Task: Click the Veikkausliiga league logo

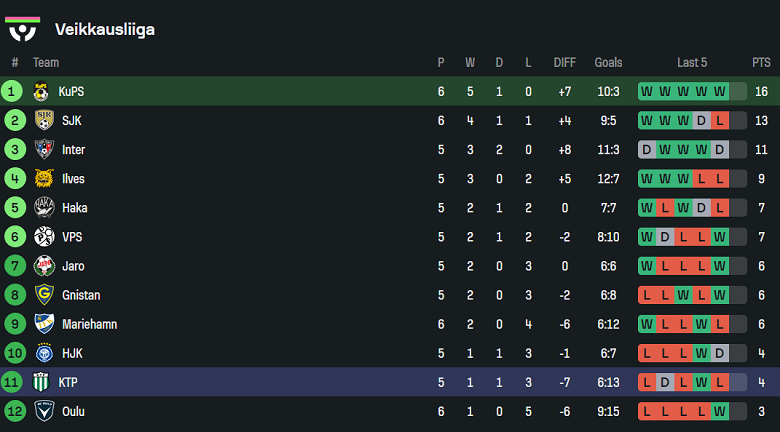Action: (23, 28)
